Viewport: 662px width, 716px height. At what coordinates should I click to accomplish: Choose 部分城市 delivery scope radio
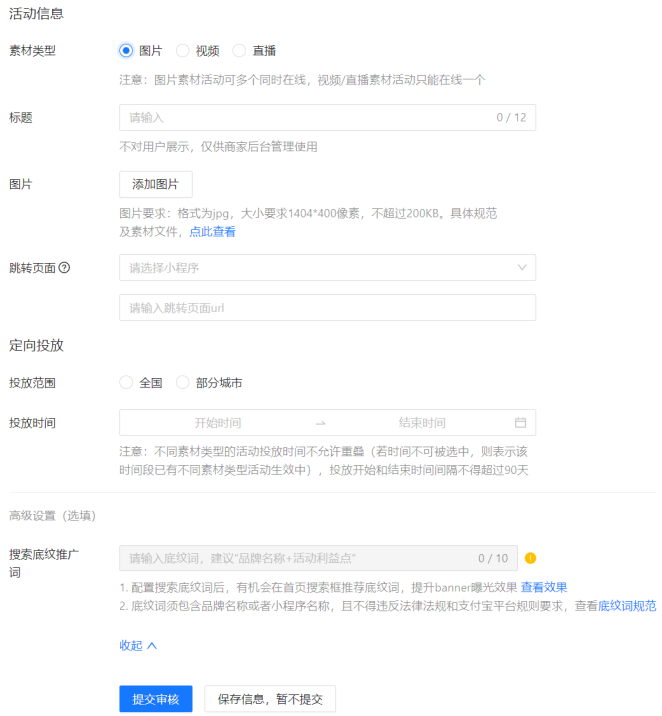click(183, 382)
